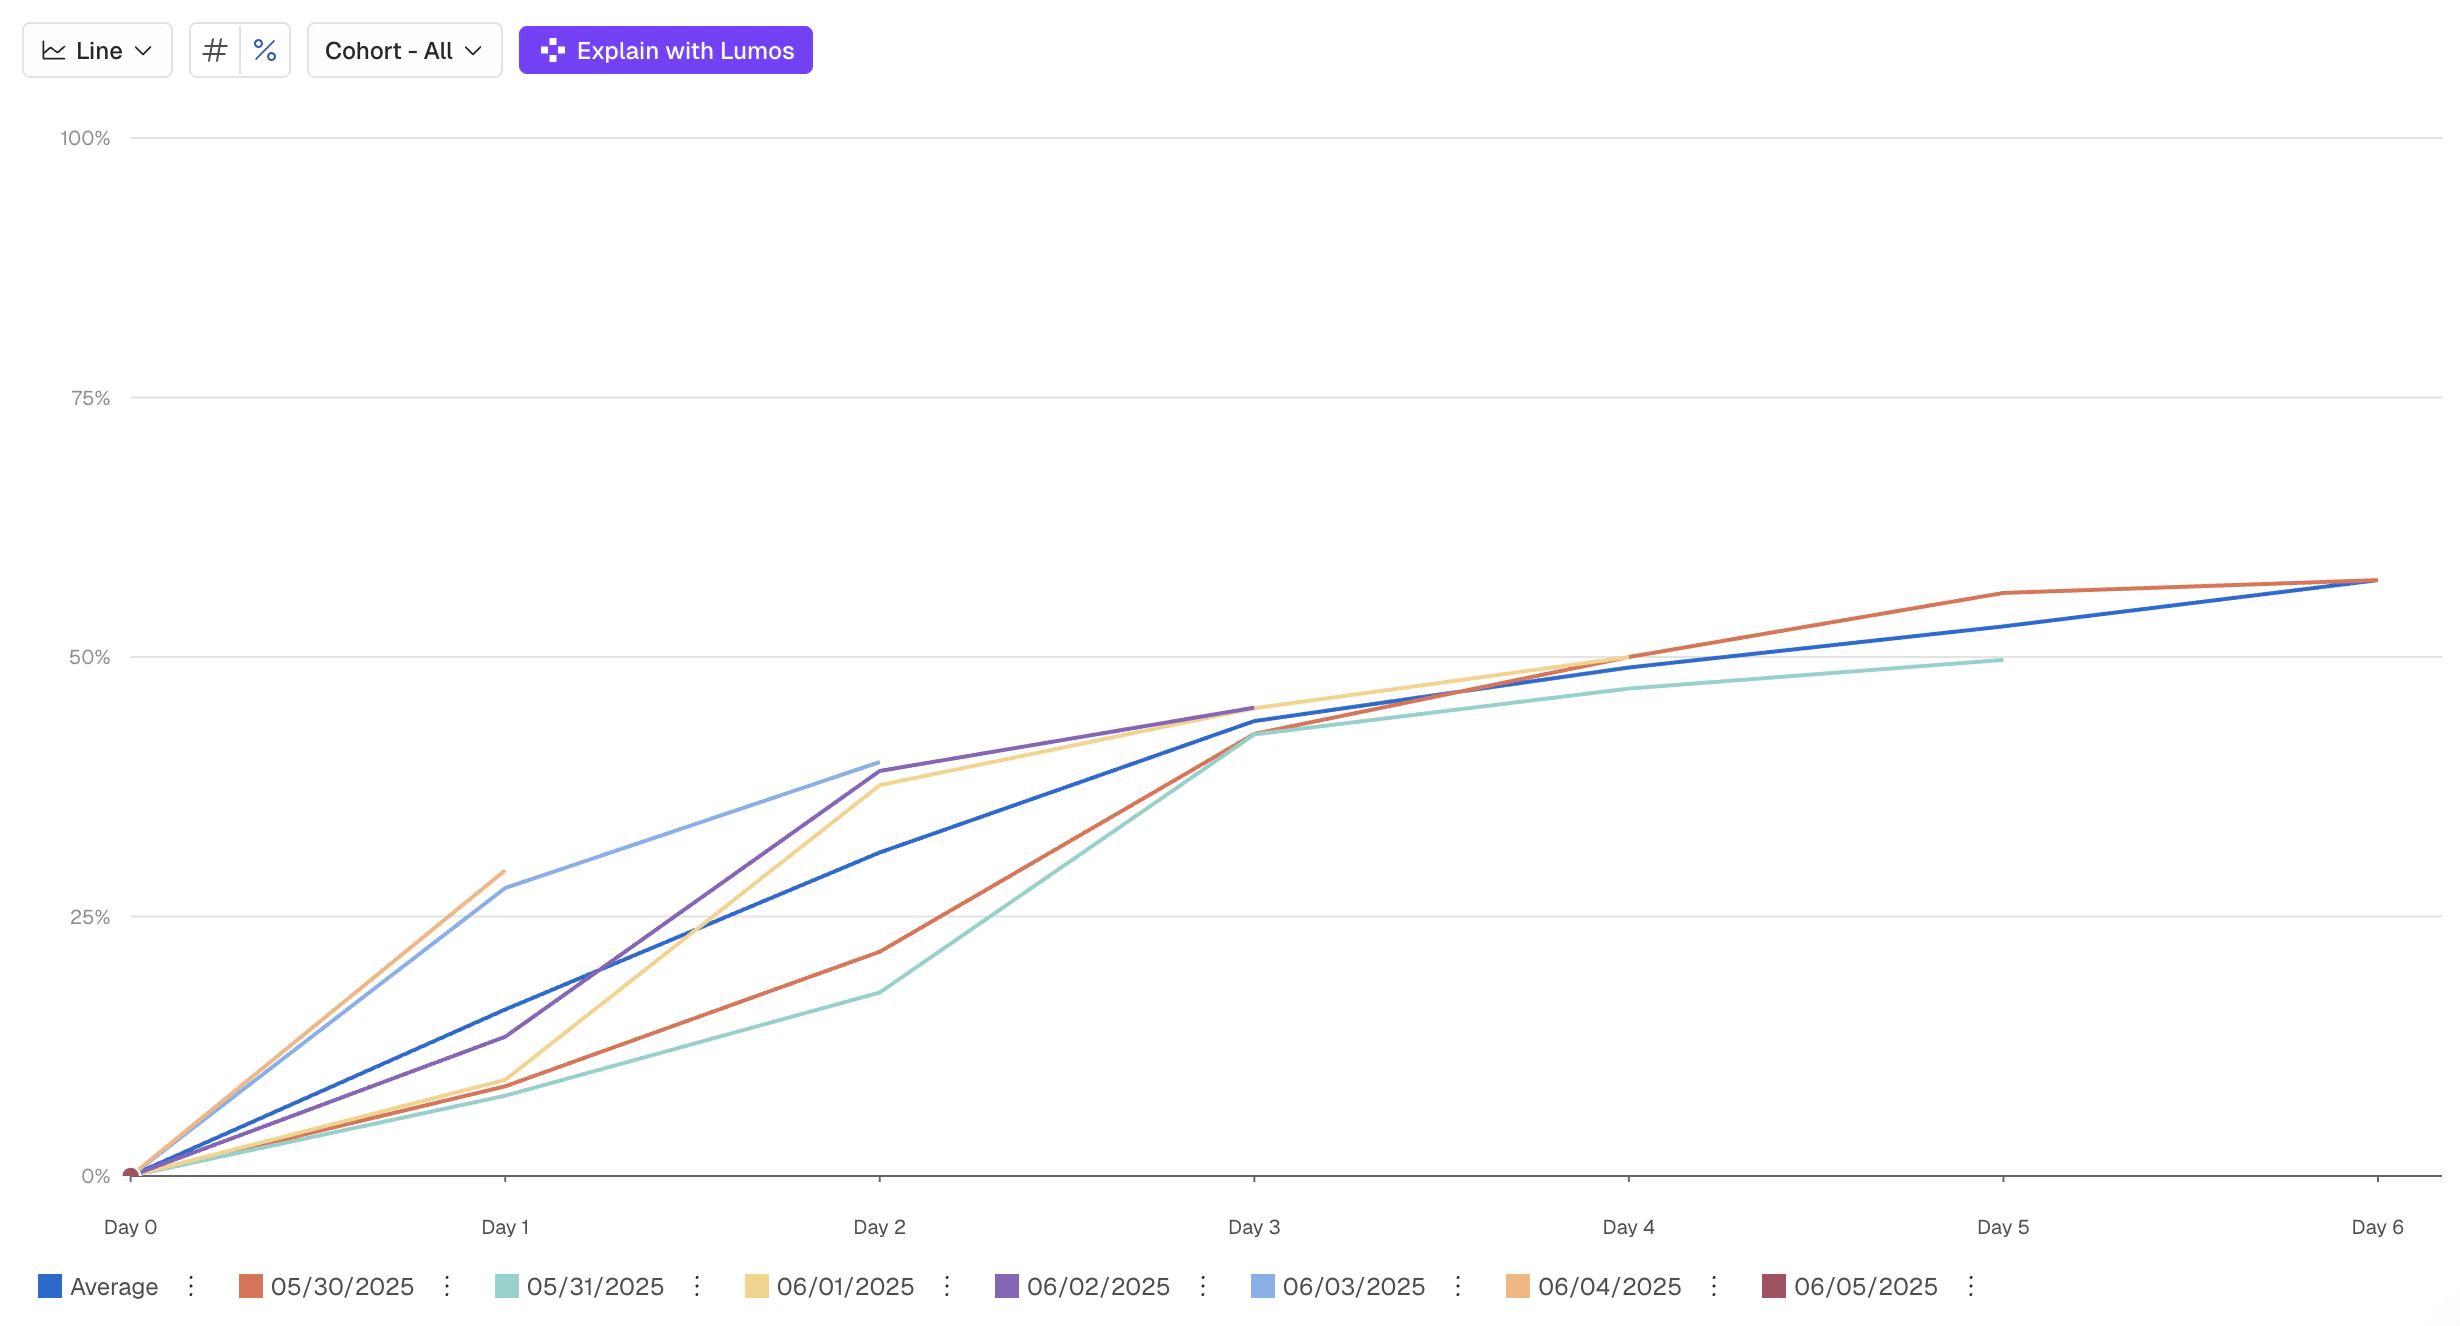Open options menu for Average series
Screen dimensions: 2460x1326
191,1286
